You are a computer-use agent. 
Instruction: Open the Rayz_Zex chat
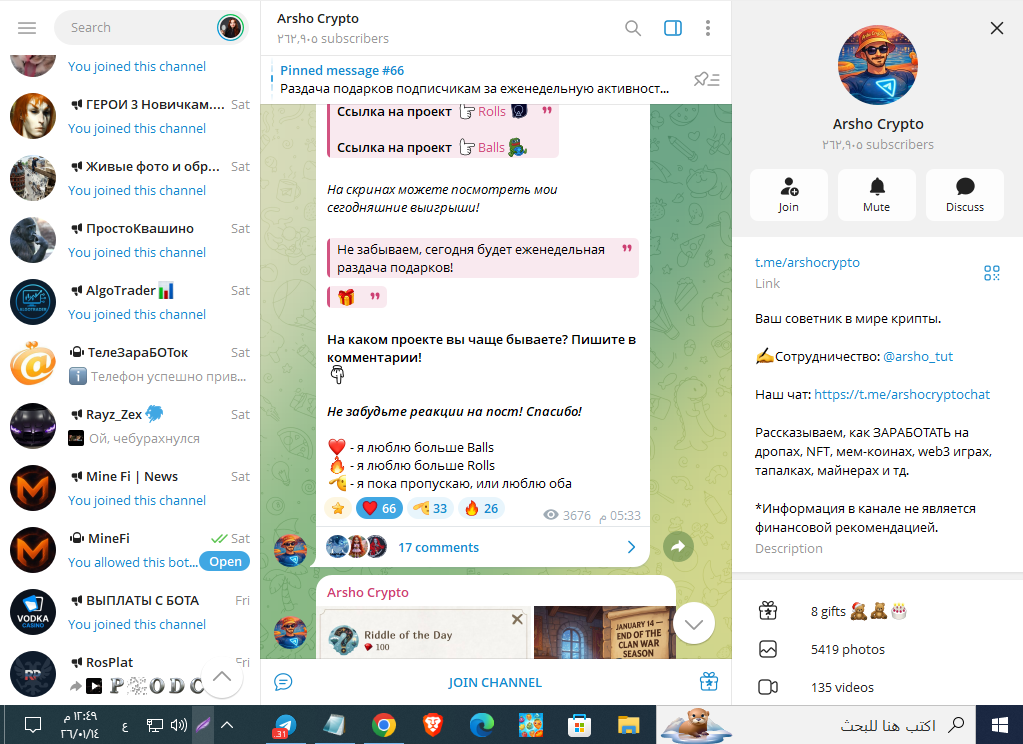130,426
